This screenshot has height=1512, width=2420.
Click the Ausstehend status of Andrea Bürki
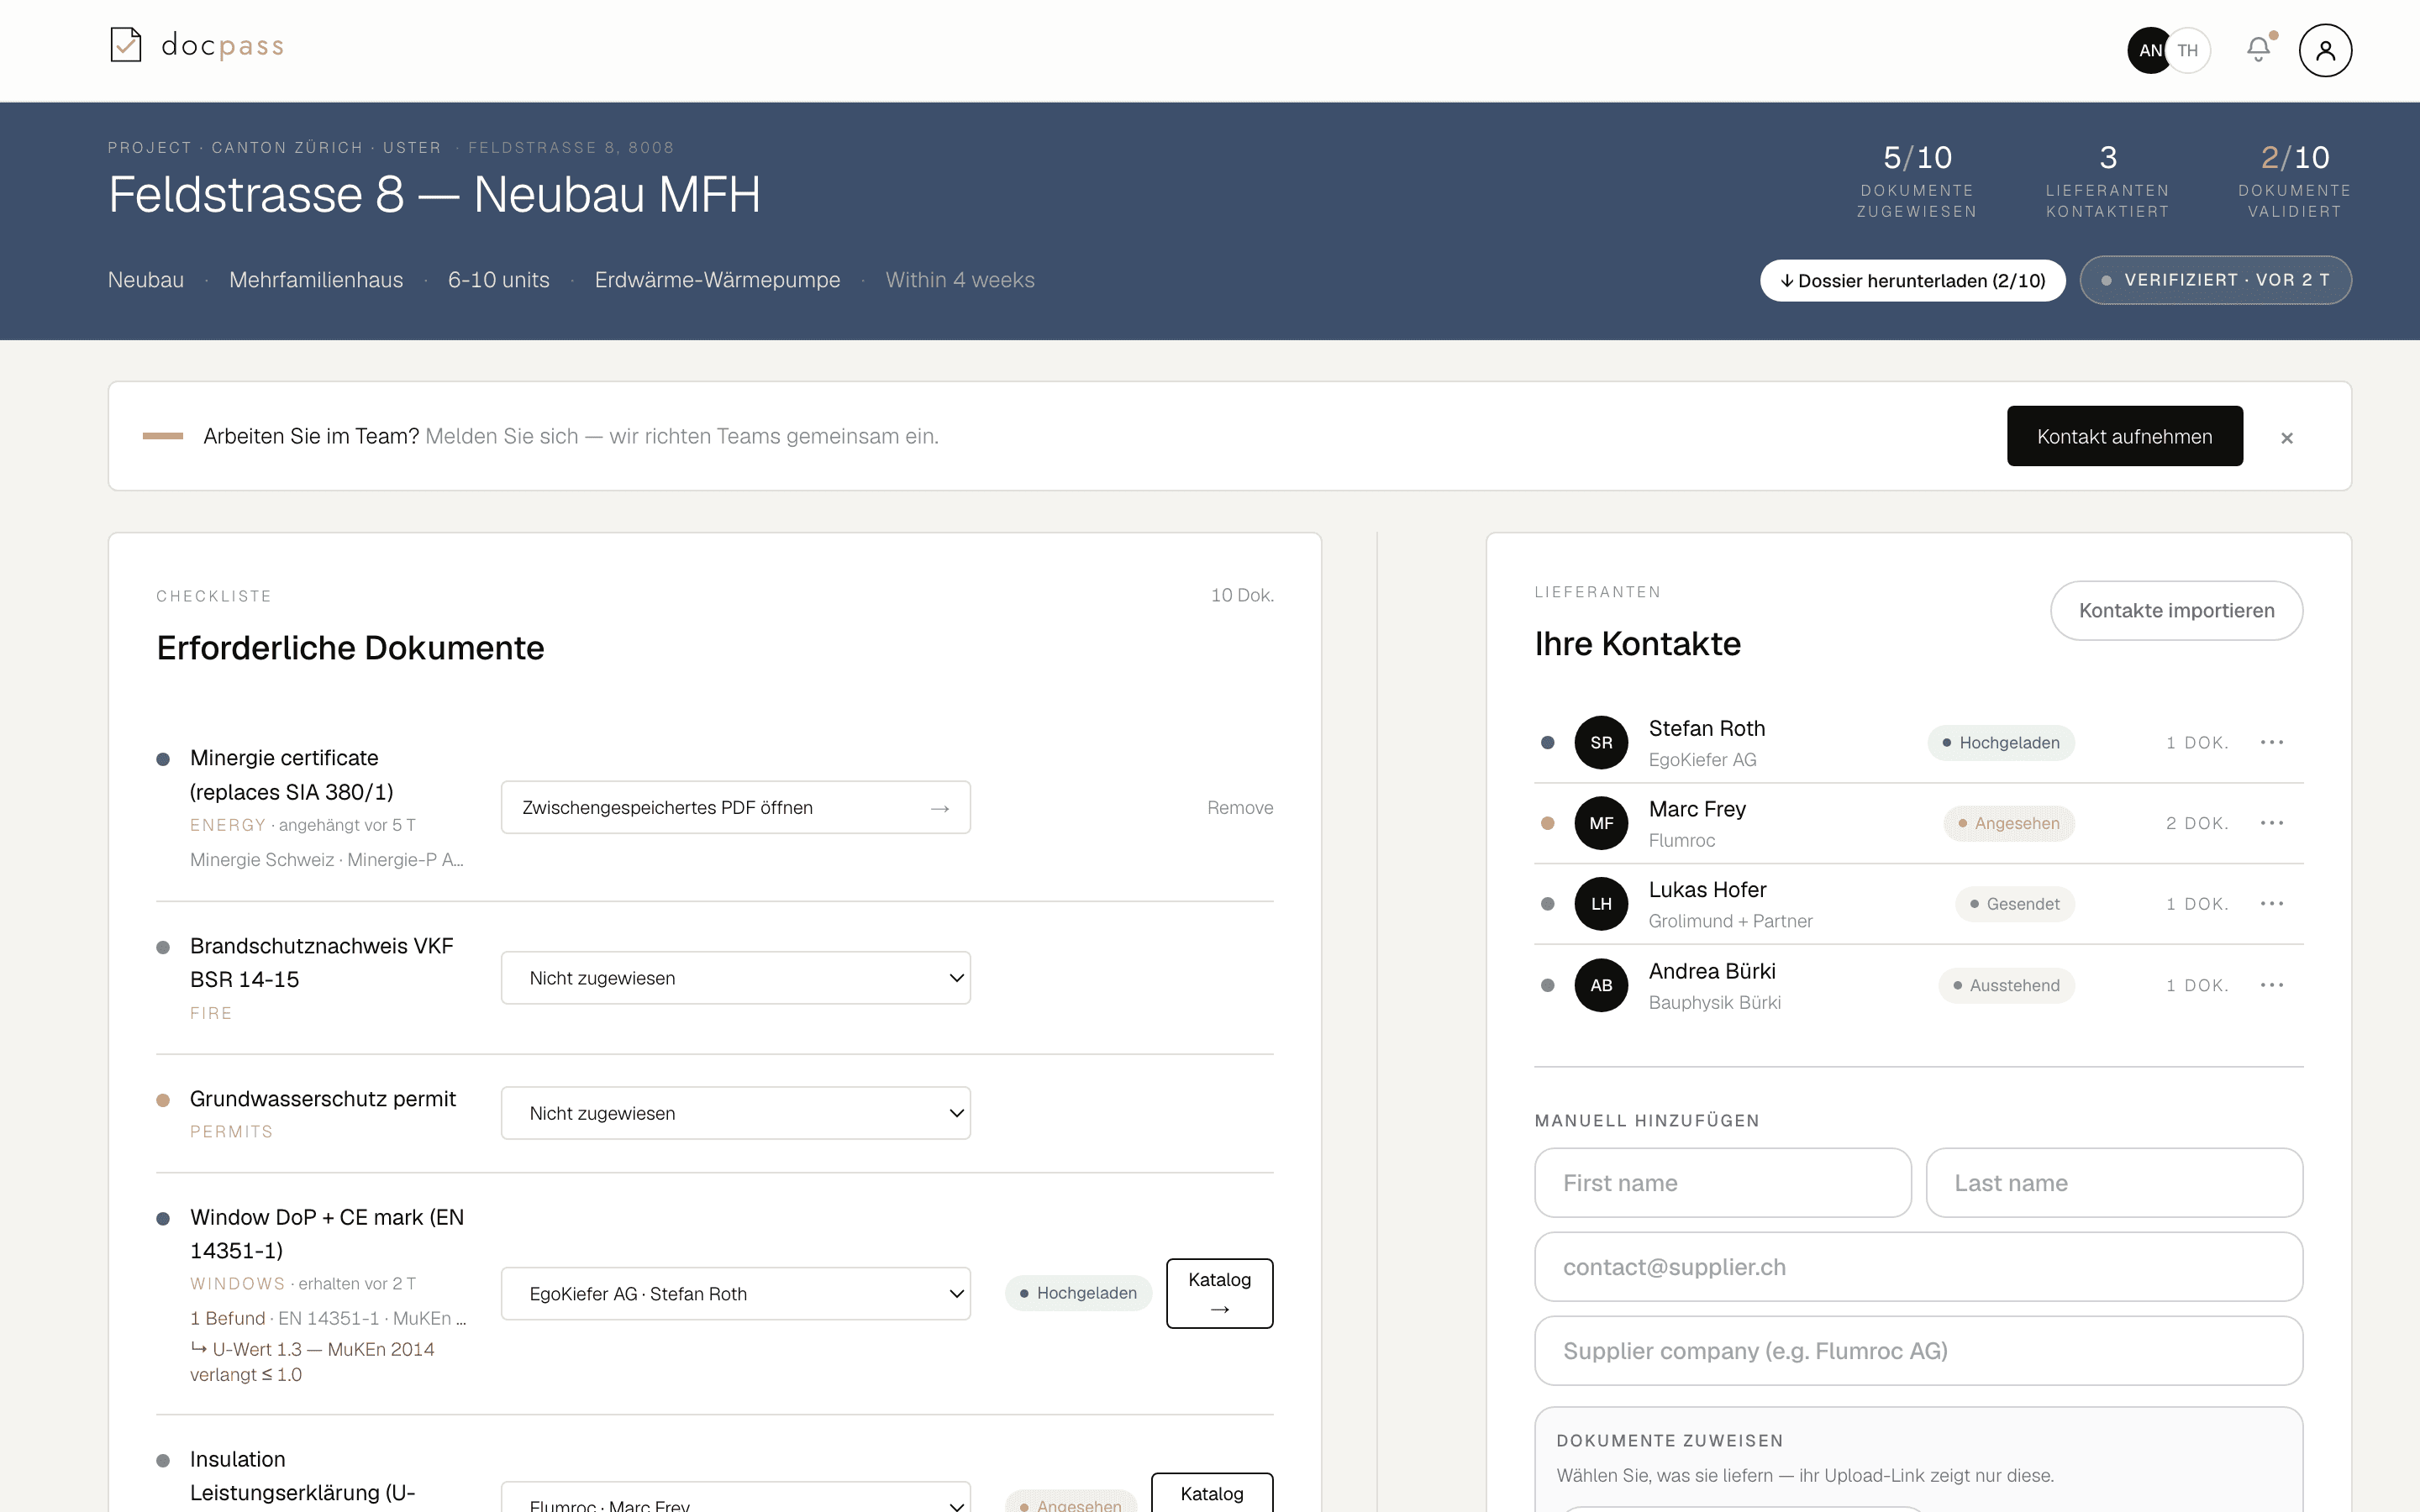[x=2006, y=986]
